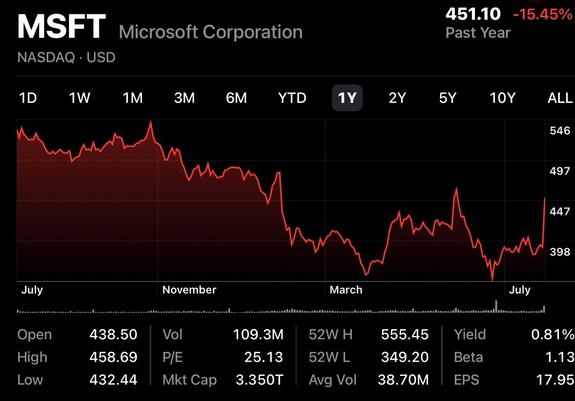Click the volume bar strip under chart

[x=281, y=307]
